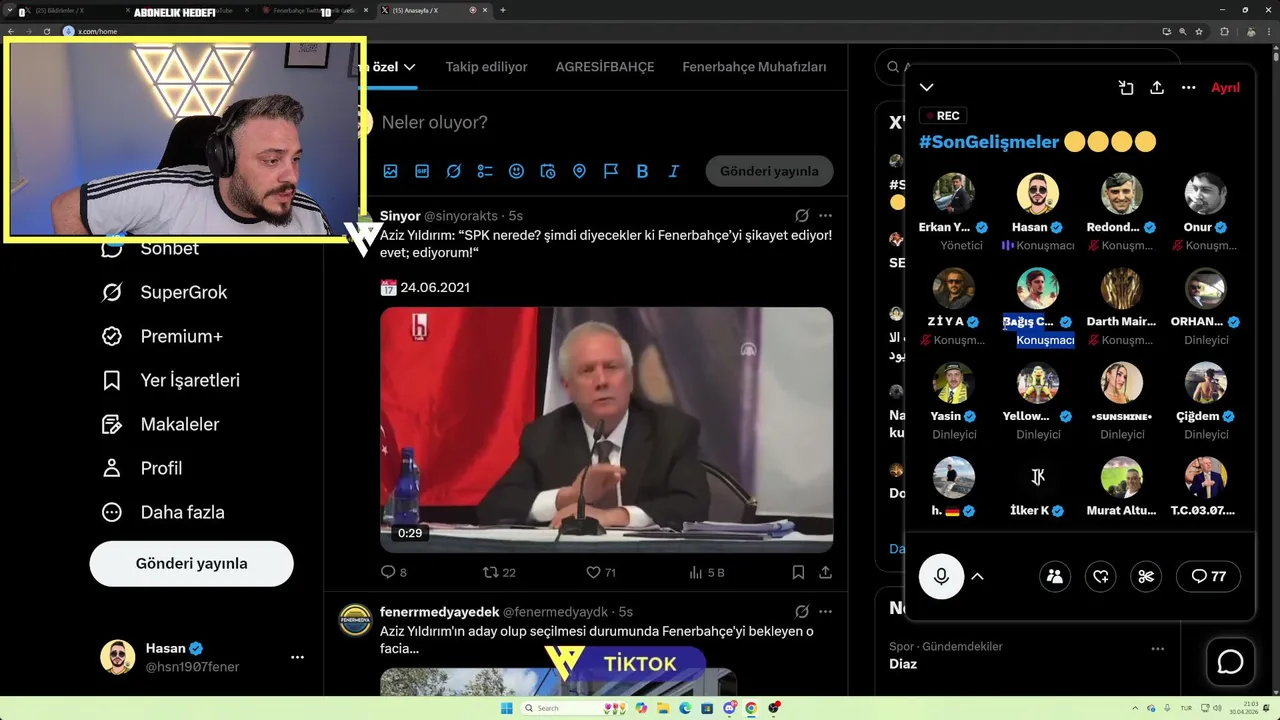Add a poll to the post
The height and width of the screenshot is (720, 1280).
485,171
